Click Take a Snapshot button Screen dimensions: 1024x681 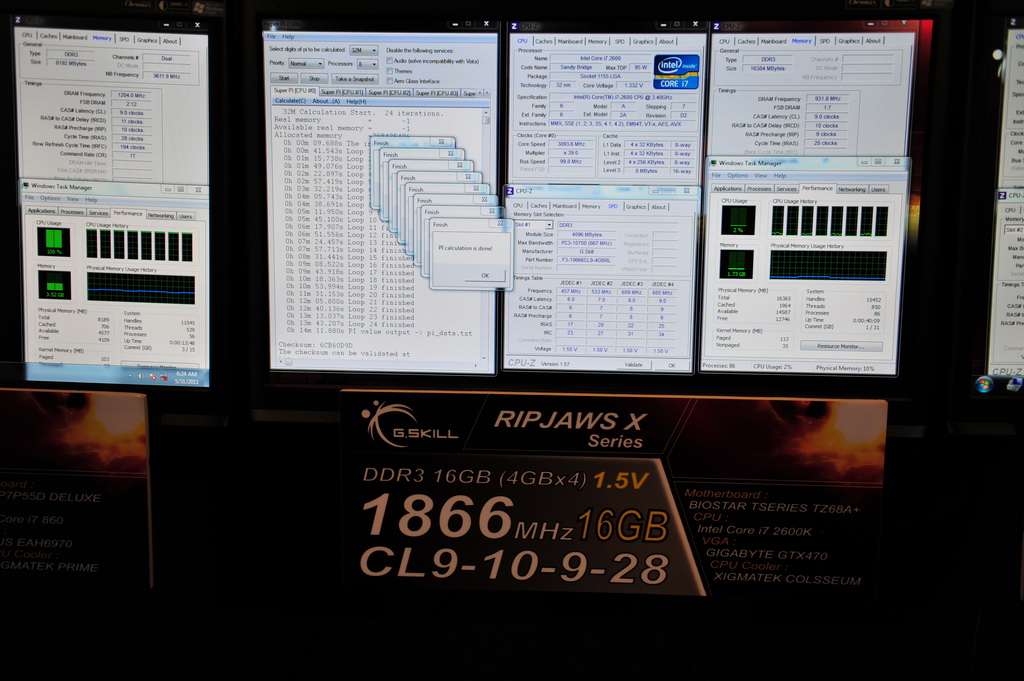[x=354, y=79]
